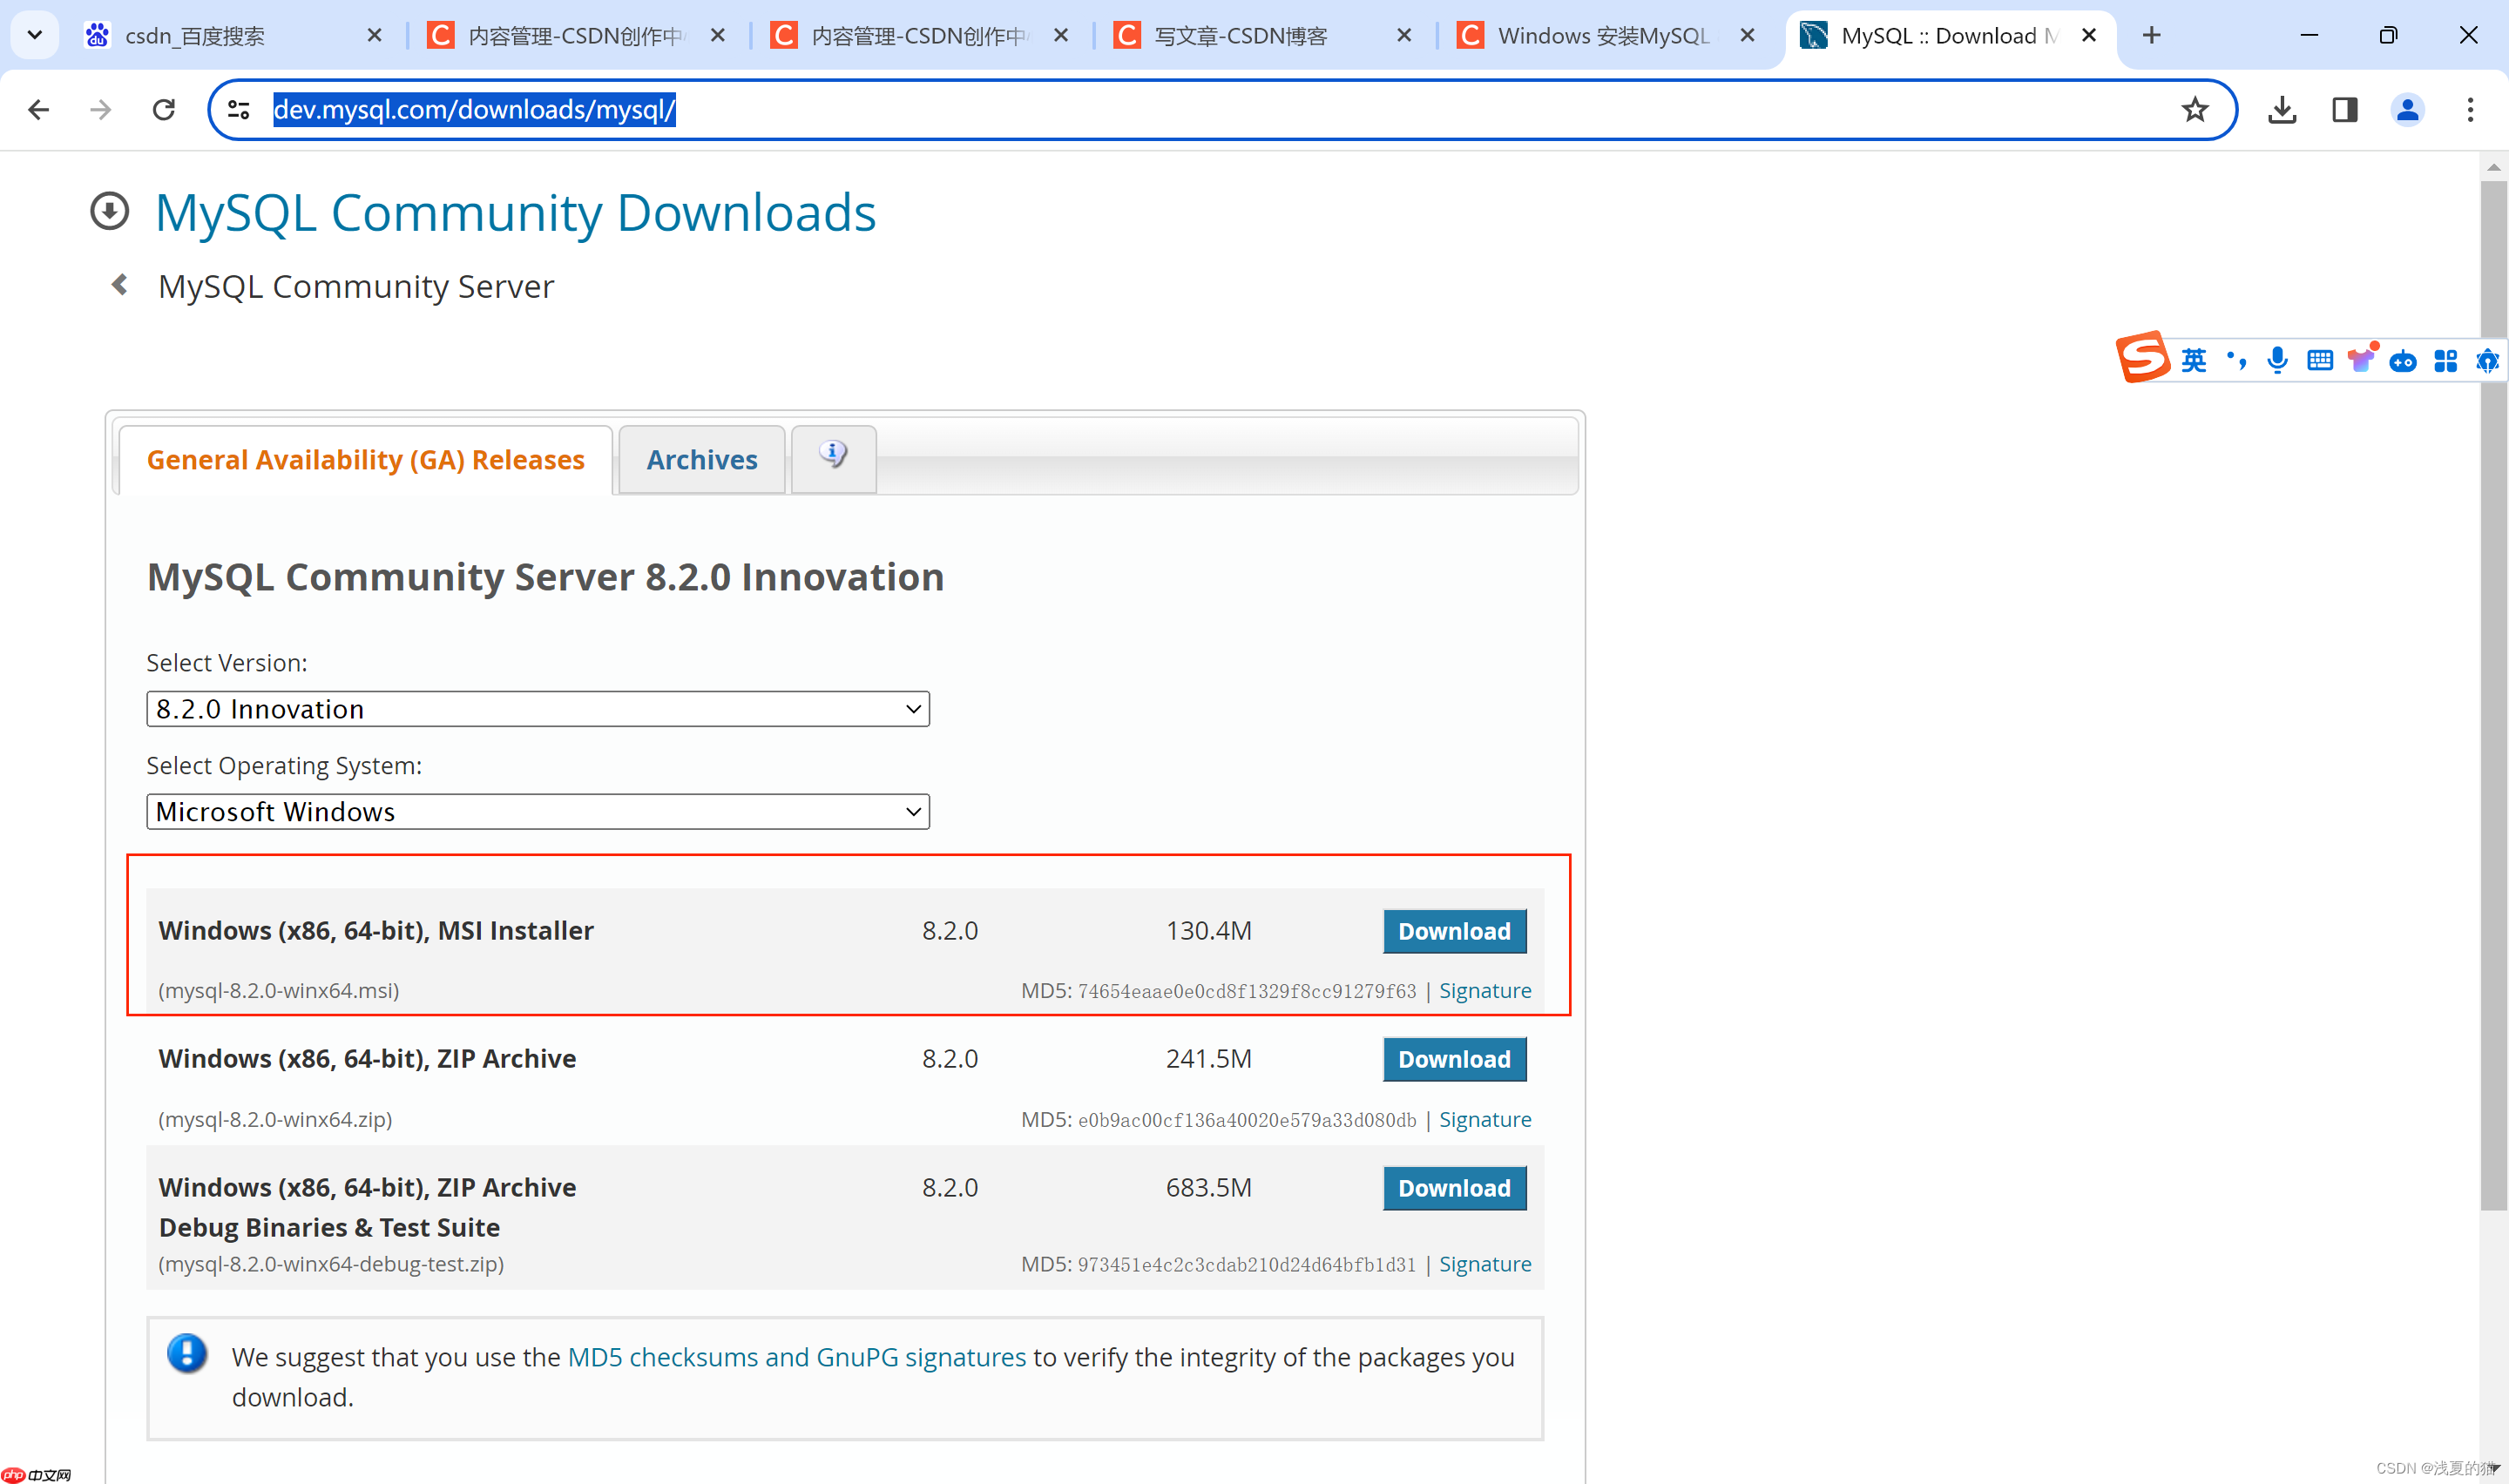Activate Sogou voice input microphone
Image resolution: width=2509 pixels, height=1484 pixels.
2277,360
